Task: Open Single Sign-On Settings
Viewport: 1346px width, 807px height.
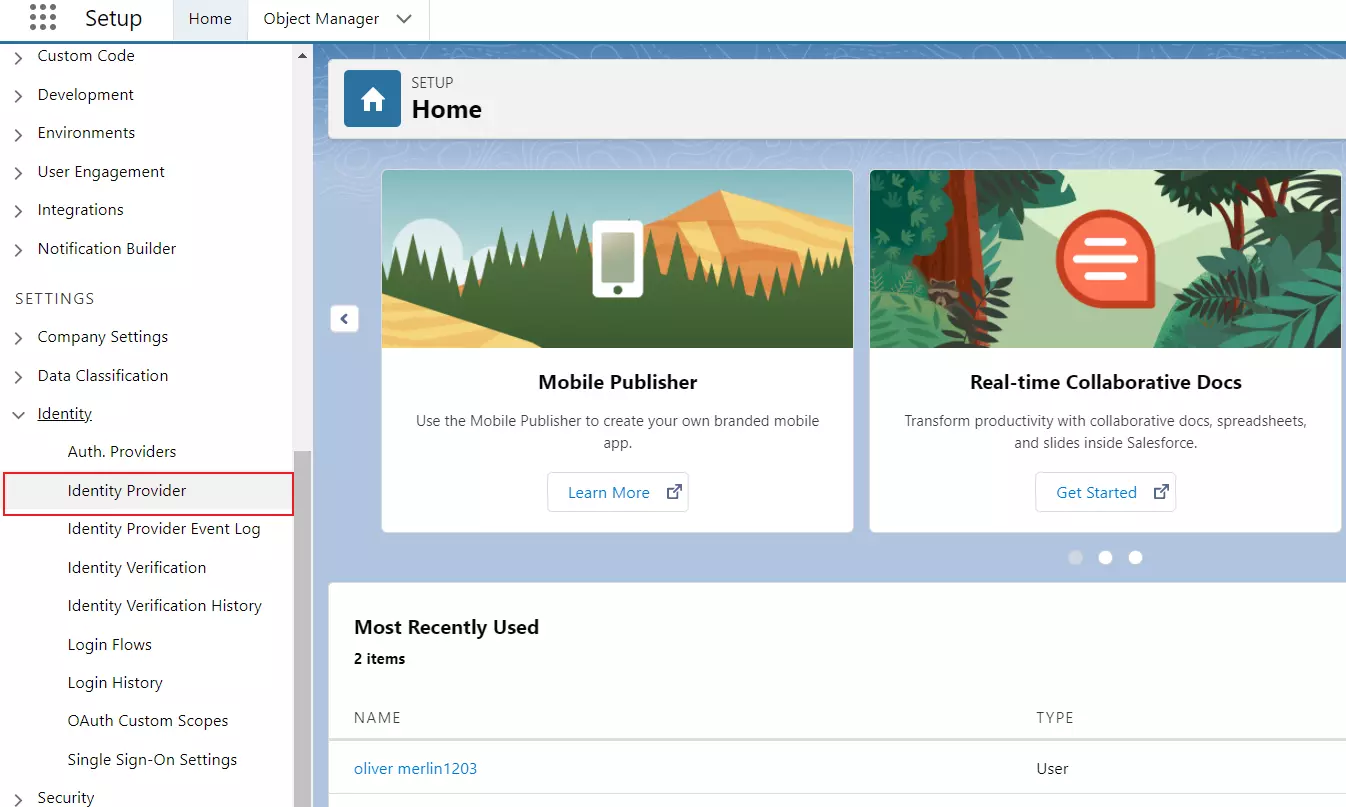Action: [152, 759]
